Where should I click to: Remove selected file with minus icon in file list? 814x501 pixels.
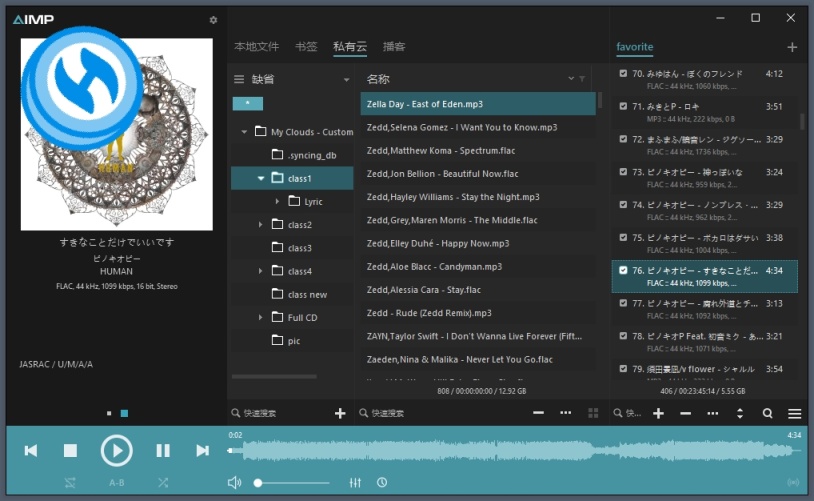coord(538,413)
